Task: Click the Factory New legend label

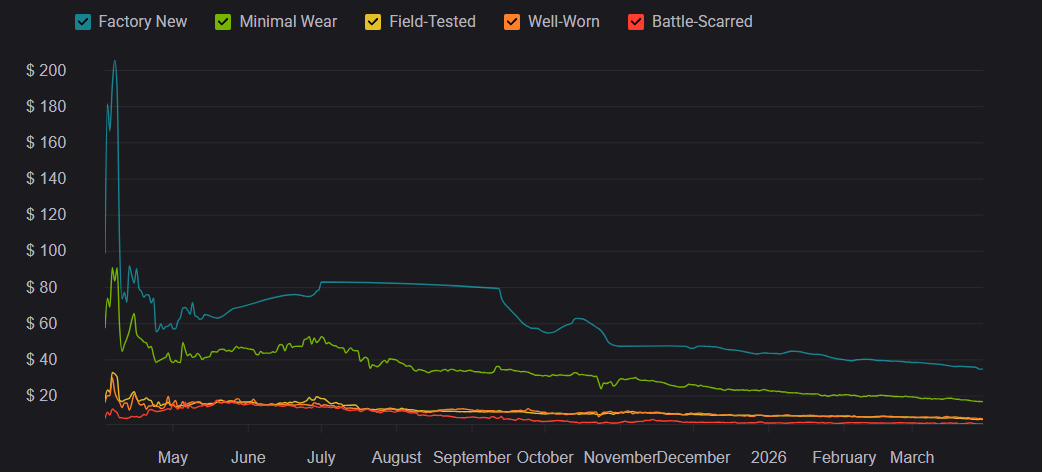Action: pos(142,21)
